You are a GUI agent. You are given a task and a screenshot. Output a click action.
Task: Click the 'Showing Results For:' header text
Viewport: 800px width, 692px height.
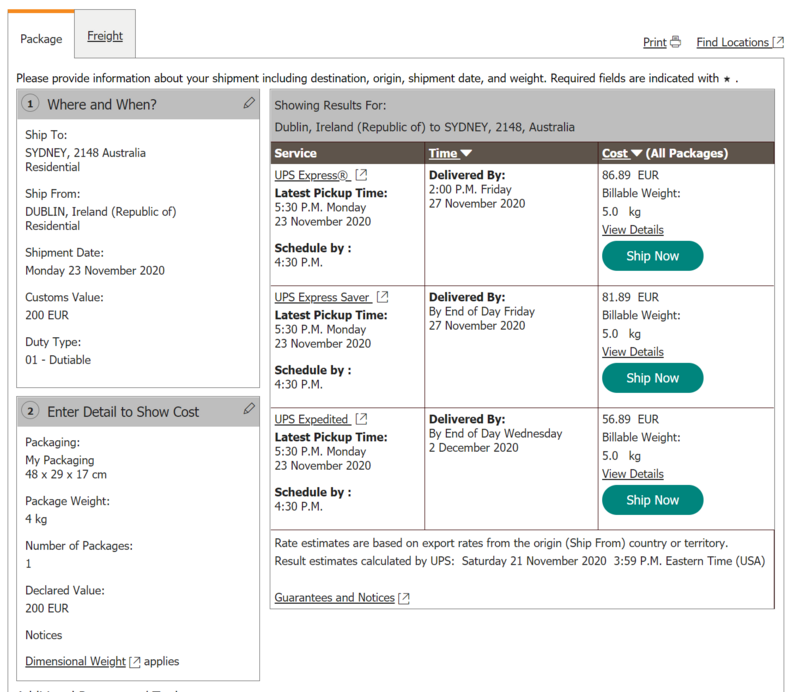pyautogui.click(x=330, y=105)
